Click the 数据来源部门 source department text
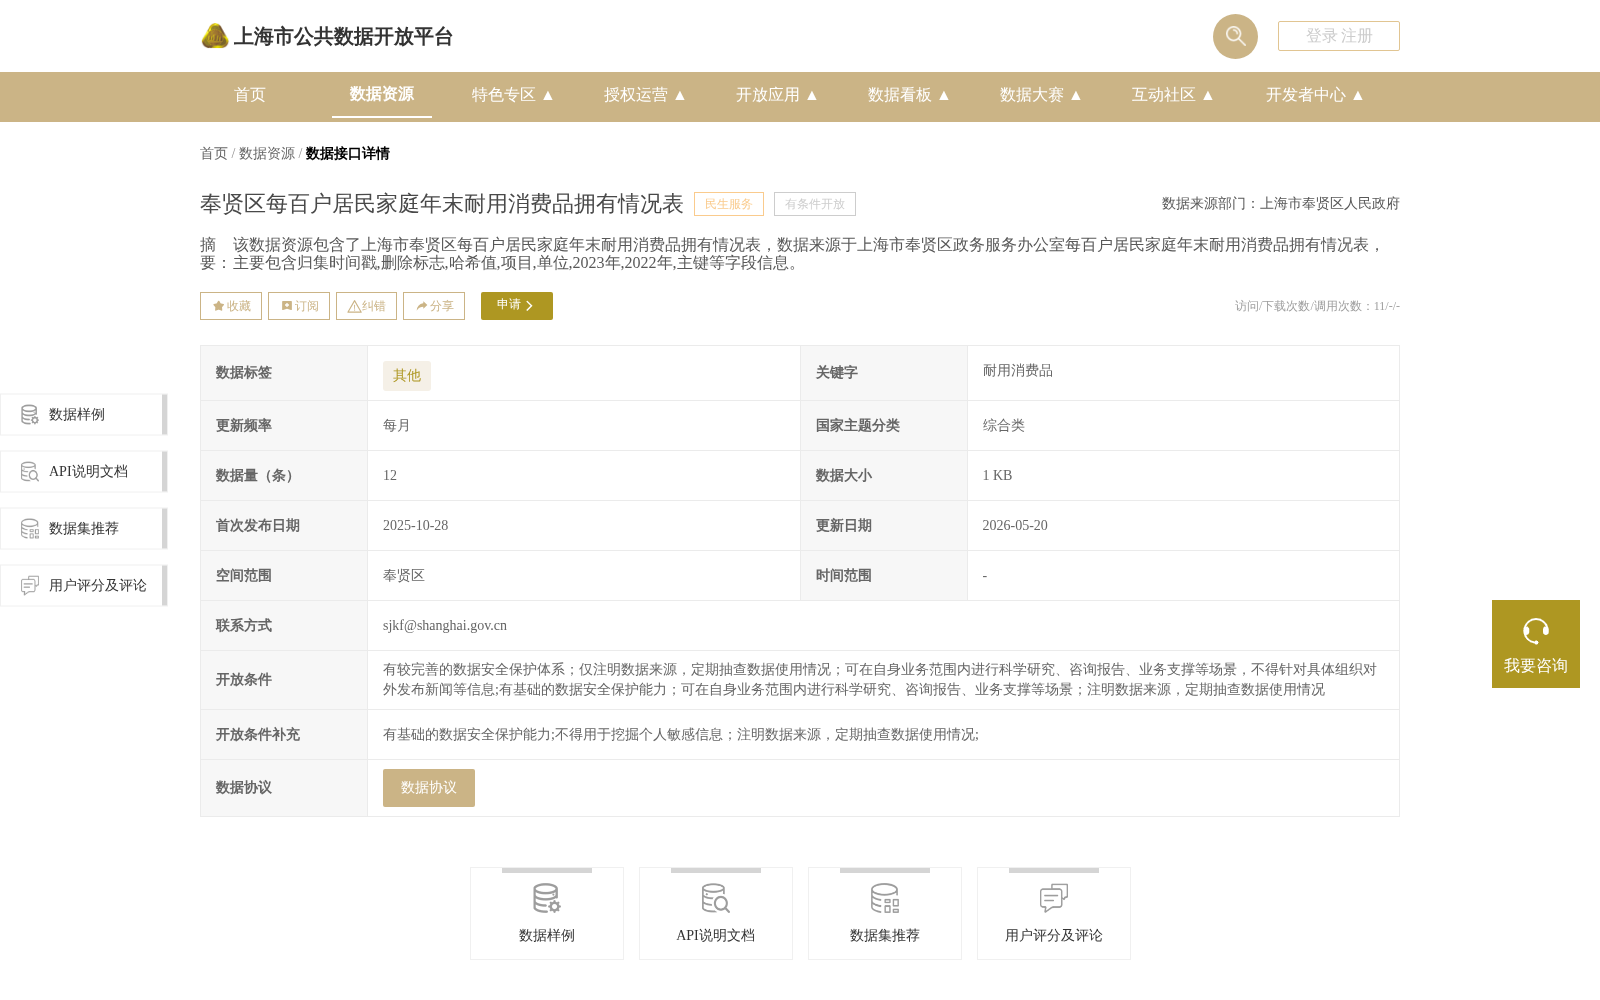This screenshot has width=1600, height=1000. [1281, 204]
